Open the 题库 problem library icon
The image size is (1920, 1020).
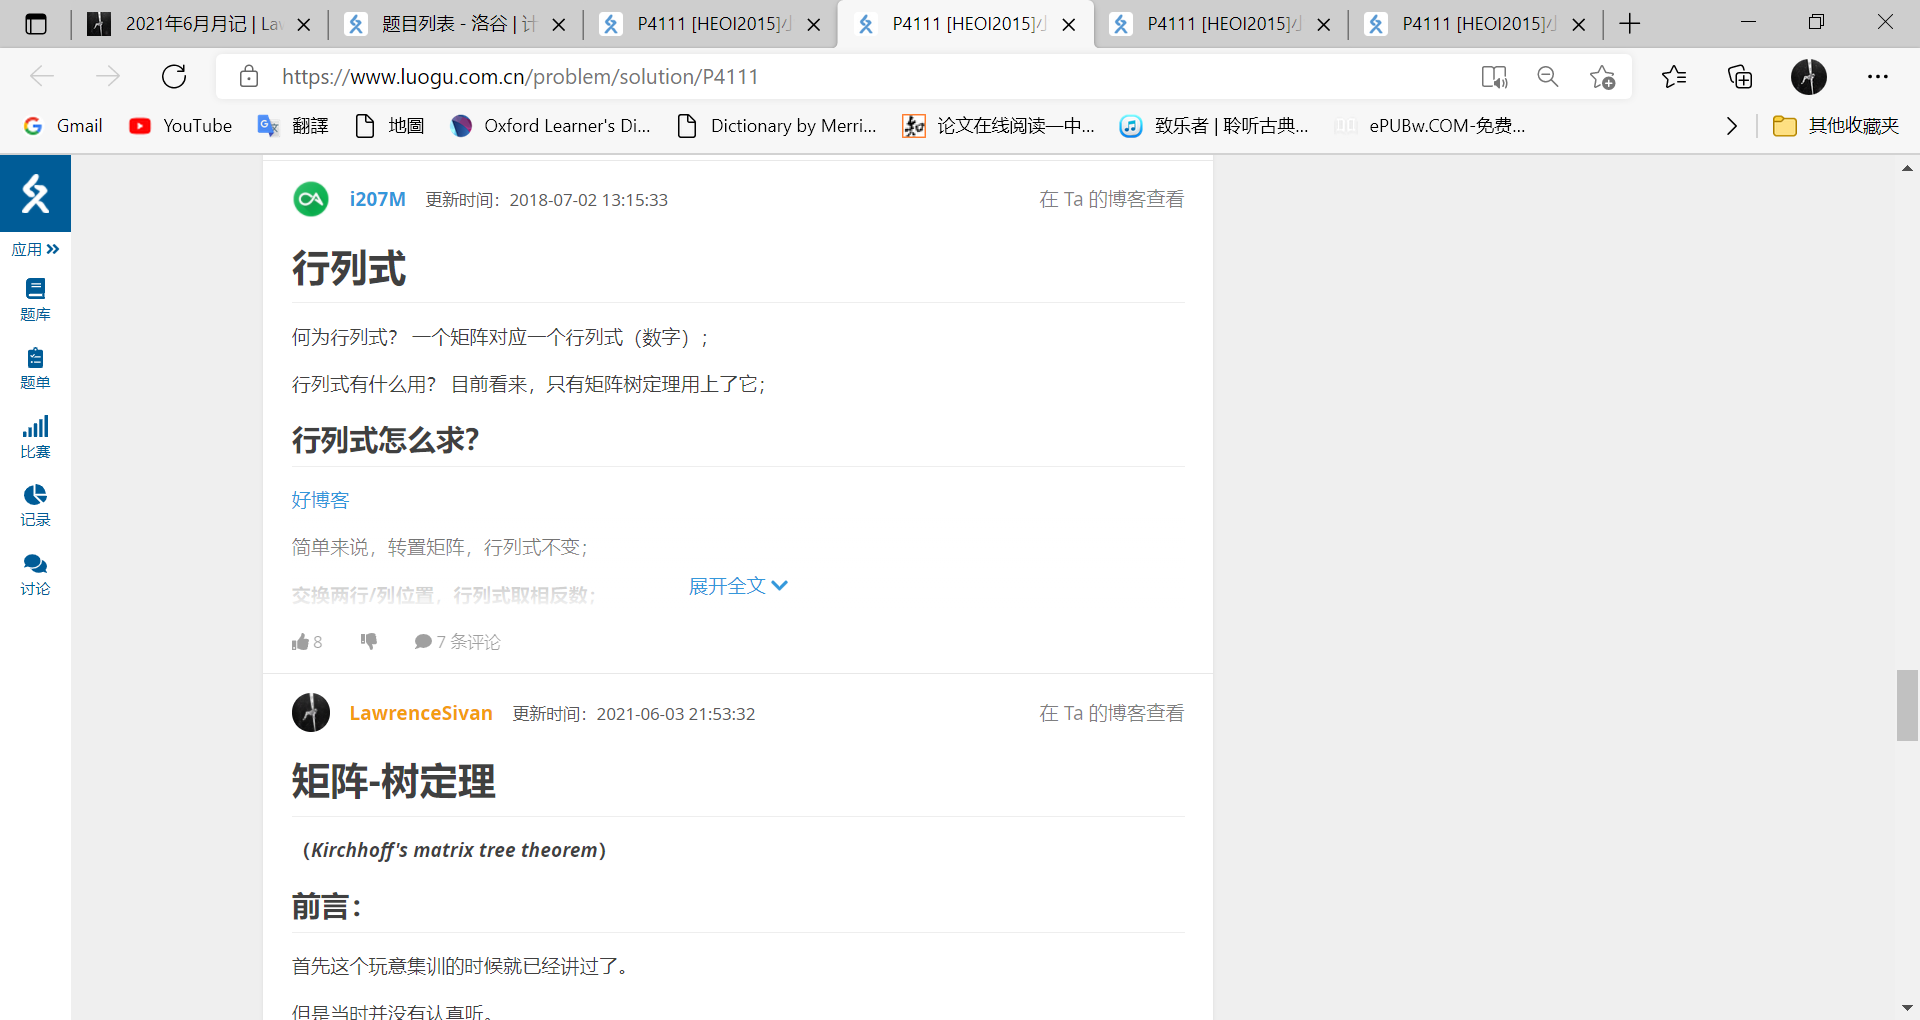point(35,299)
